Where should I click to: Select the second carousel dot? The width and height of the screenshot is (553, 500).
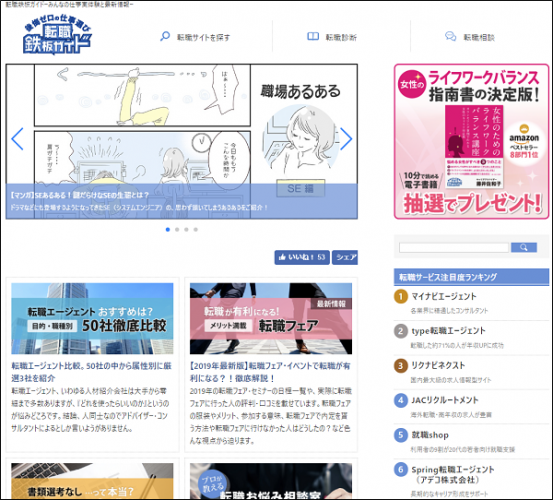pyautogui.click(x=177, y=230)
